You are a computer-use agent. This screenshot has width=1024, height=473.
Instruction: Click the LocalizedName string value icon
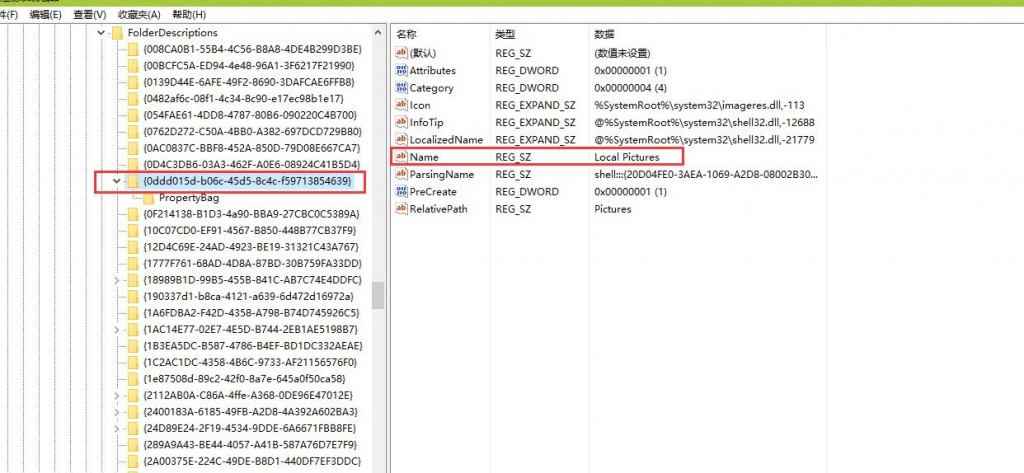401,140
